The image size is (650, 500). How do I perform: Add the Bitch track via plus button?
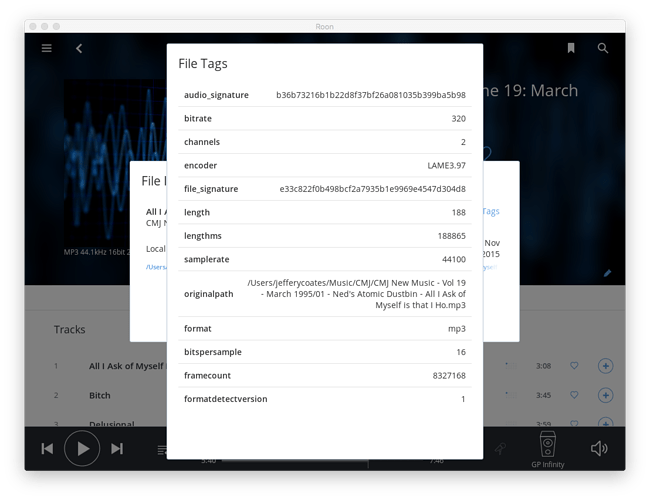point(605,395)
